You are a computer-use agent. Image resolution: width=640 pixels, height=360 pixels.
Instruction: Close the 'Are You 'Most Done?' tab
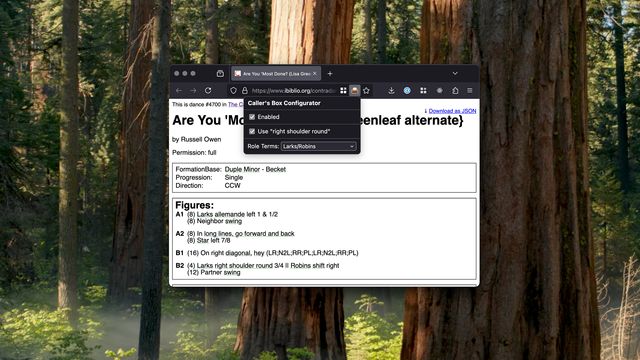pyautogui.click(x=315, y=74)
